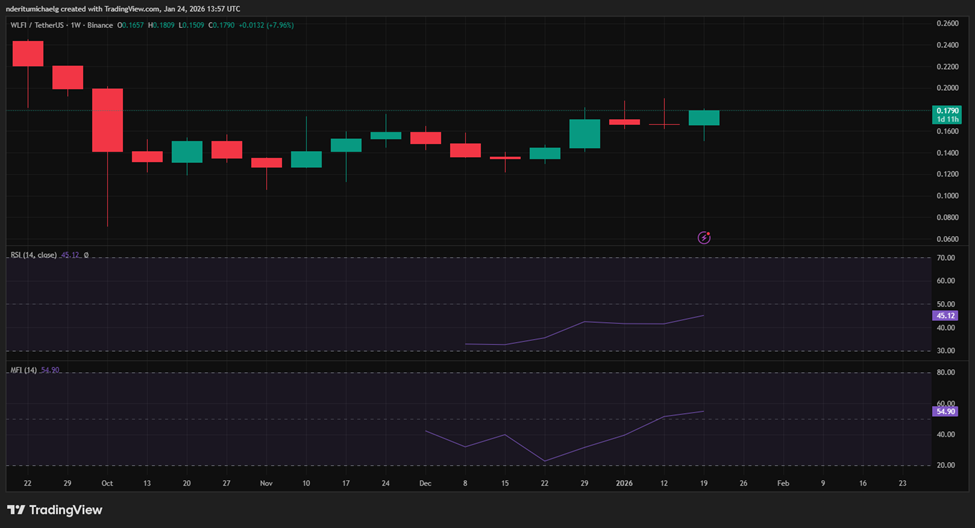Click the purple lightning event icon
This screenshot has width=975, height=528.
point(704,237)
